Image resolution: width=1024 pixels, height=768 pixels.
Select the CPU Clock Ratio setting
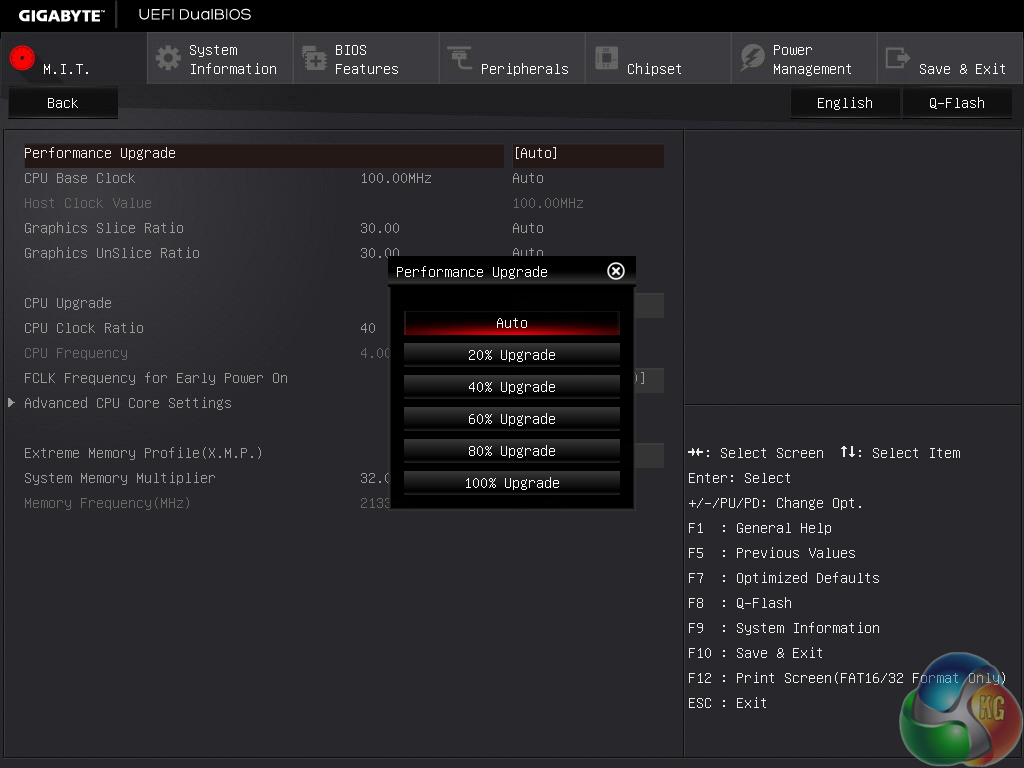click(84, 328)
